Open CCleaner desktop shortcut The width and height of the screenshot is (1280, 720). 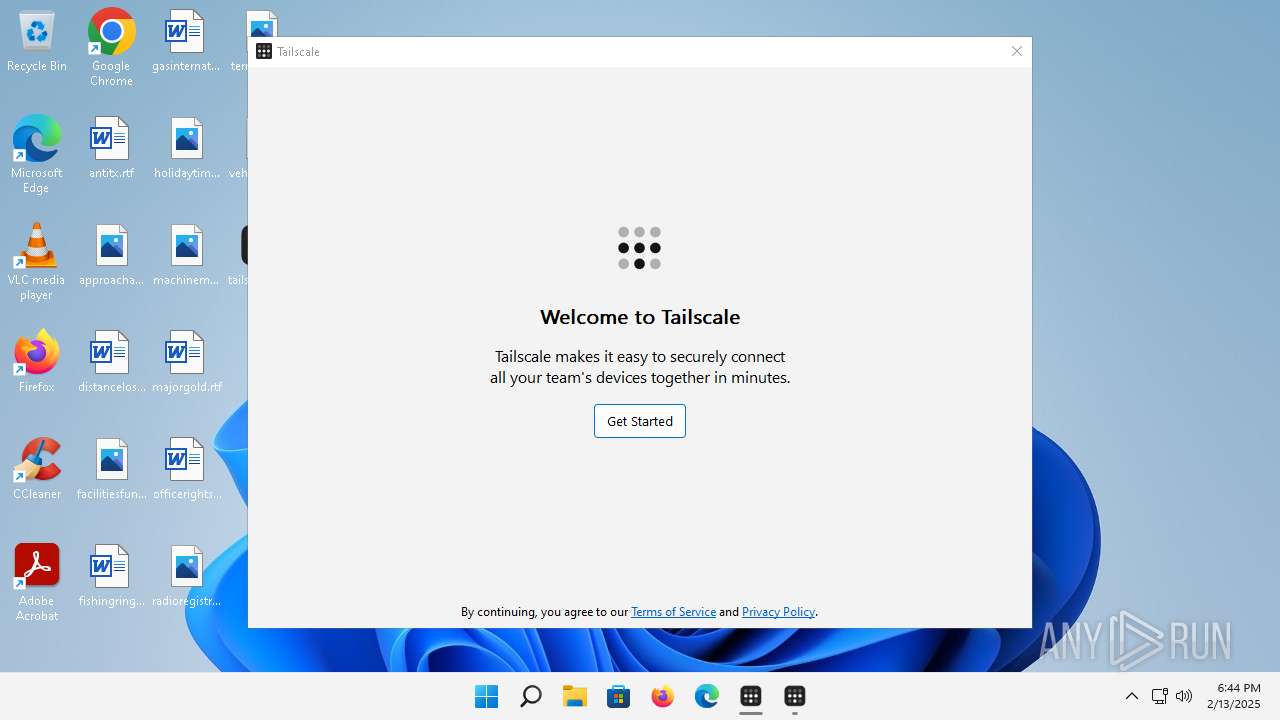(x=37, y=468)
